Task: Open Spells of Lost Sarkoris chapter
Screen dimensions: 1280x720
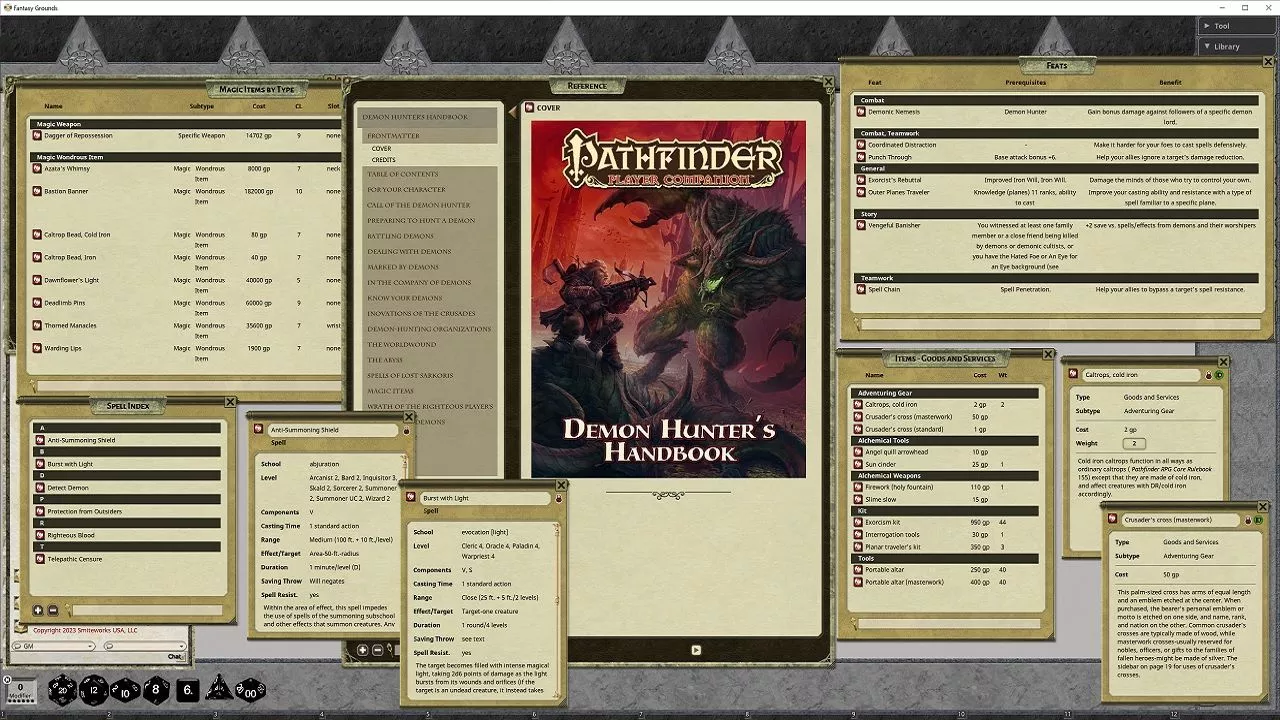Action: pos(409,375)
